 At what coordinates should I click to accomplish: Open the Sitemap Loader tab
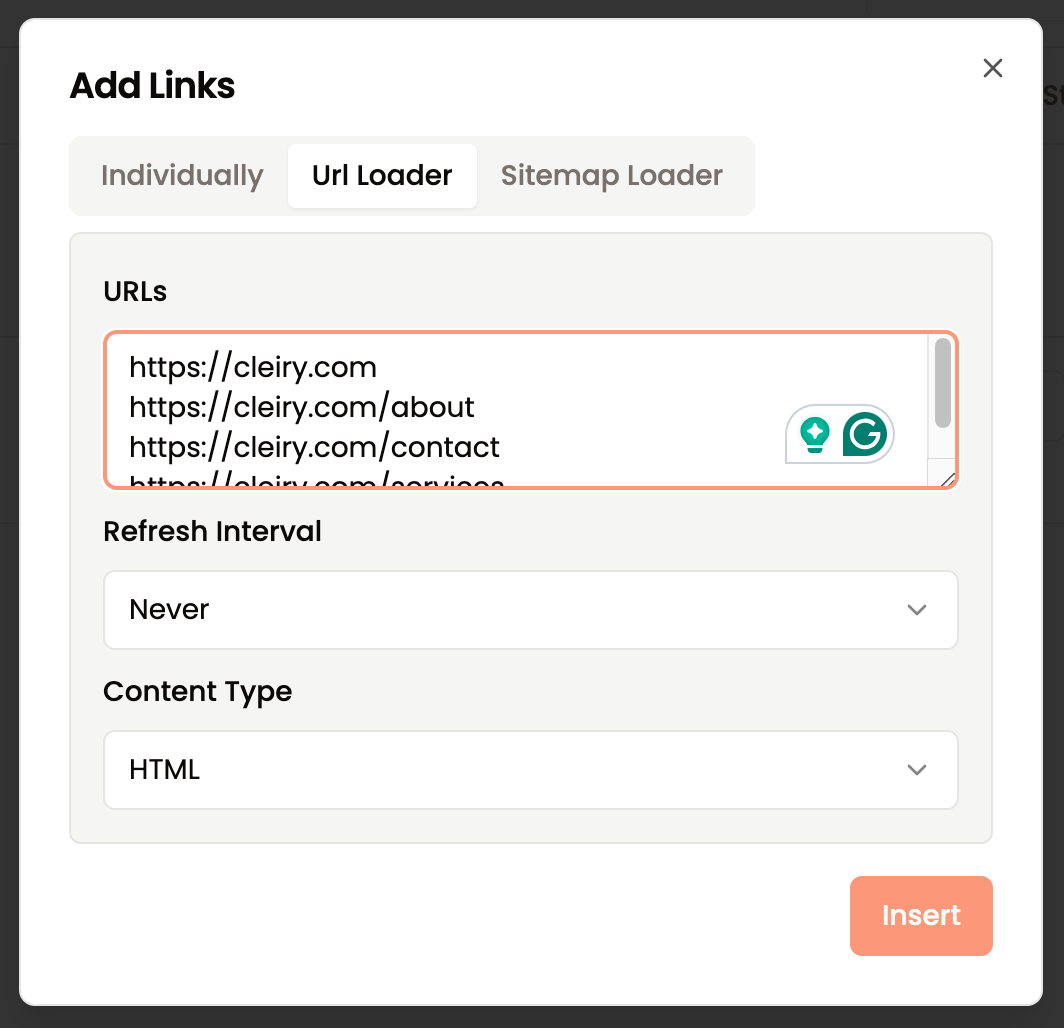pyautogui.click(x=611, y=176)
